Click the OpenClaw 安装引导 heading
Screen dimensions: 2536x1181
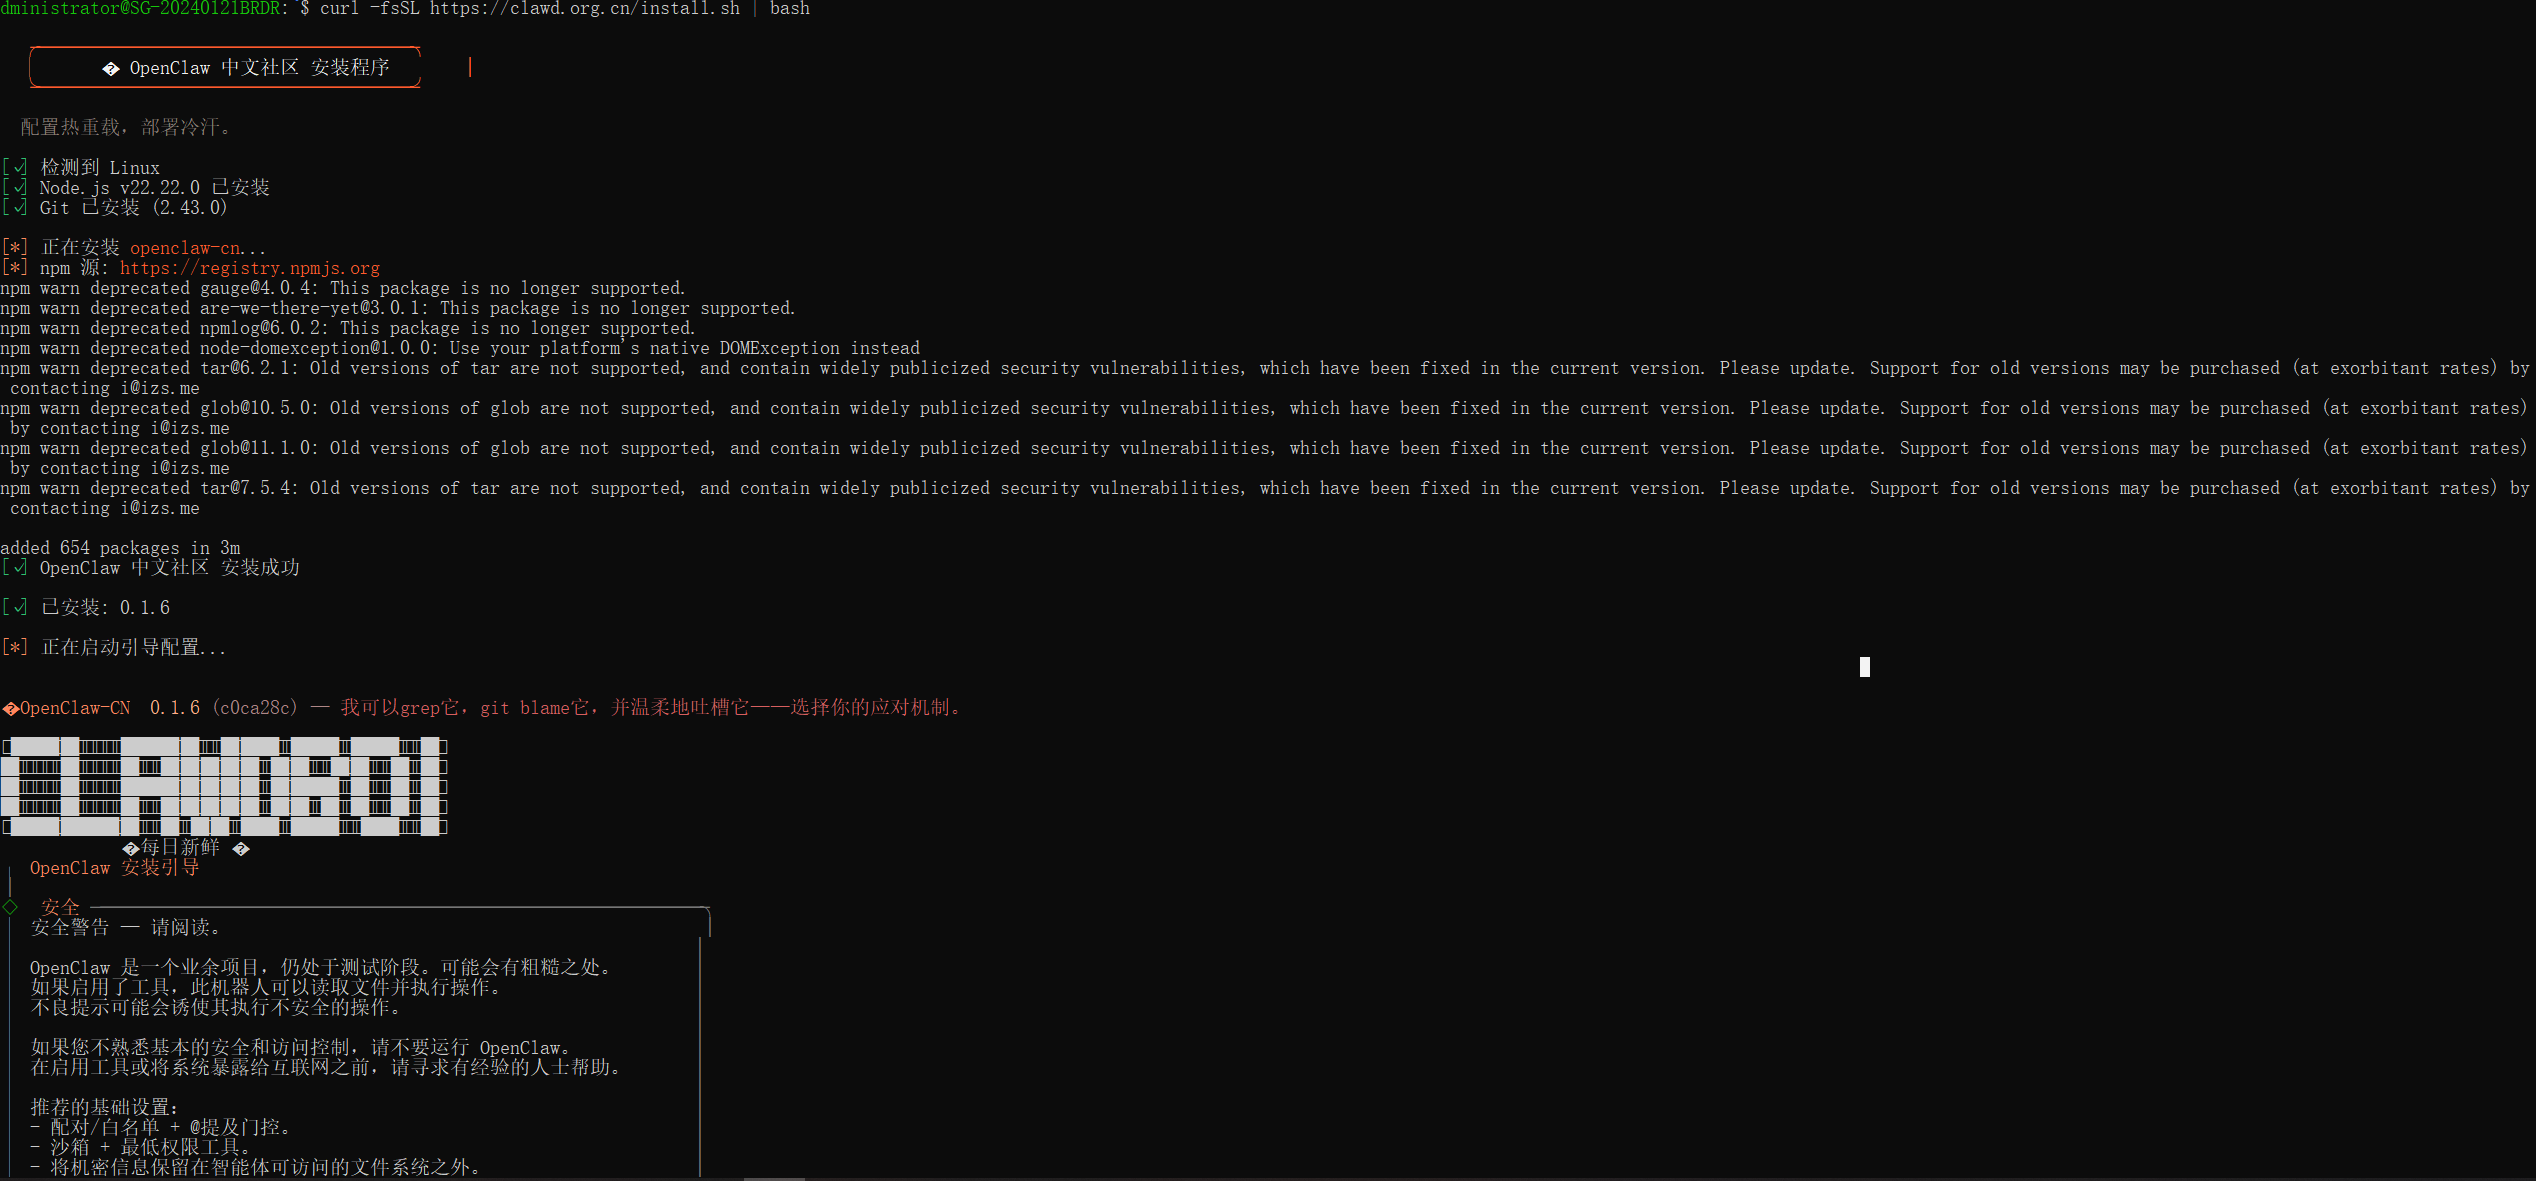point(114,868)
